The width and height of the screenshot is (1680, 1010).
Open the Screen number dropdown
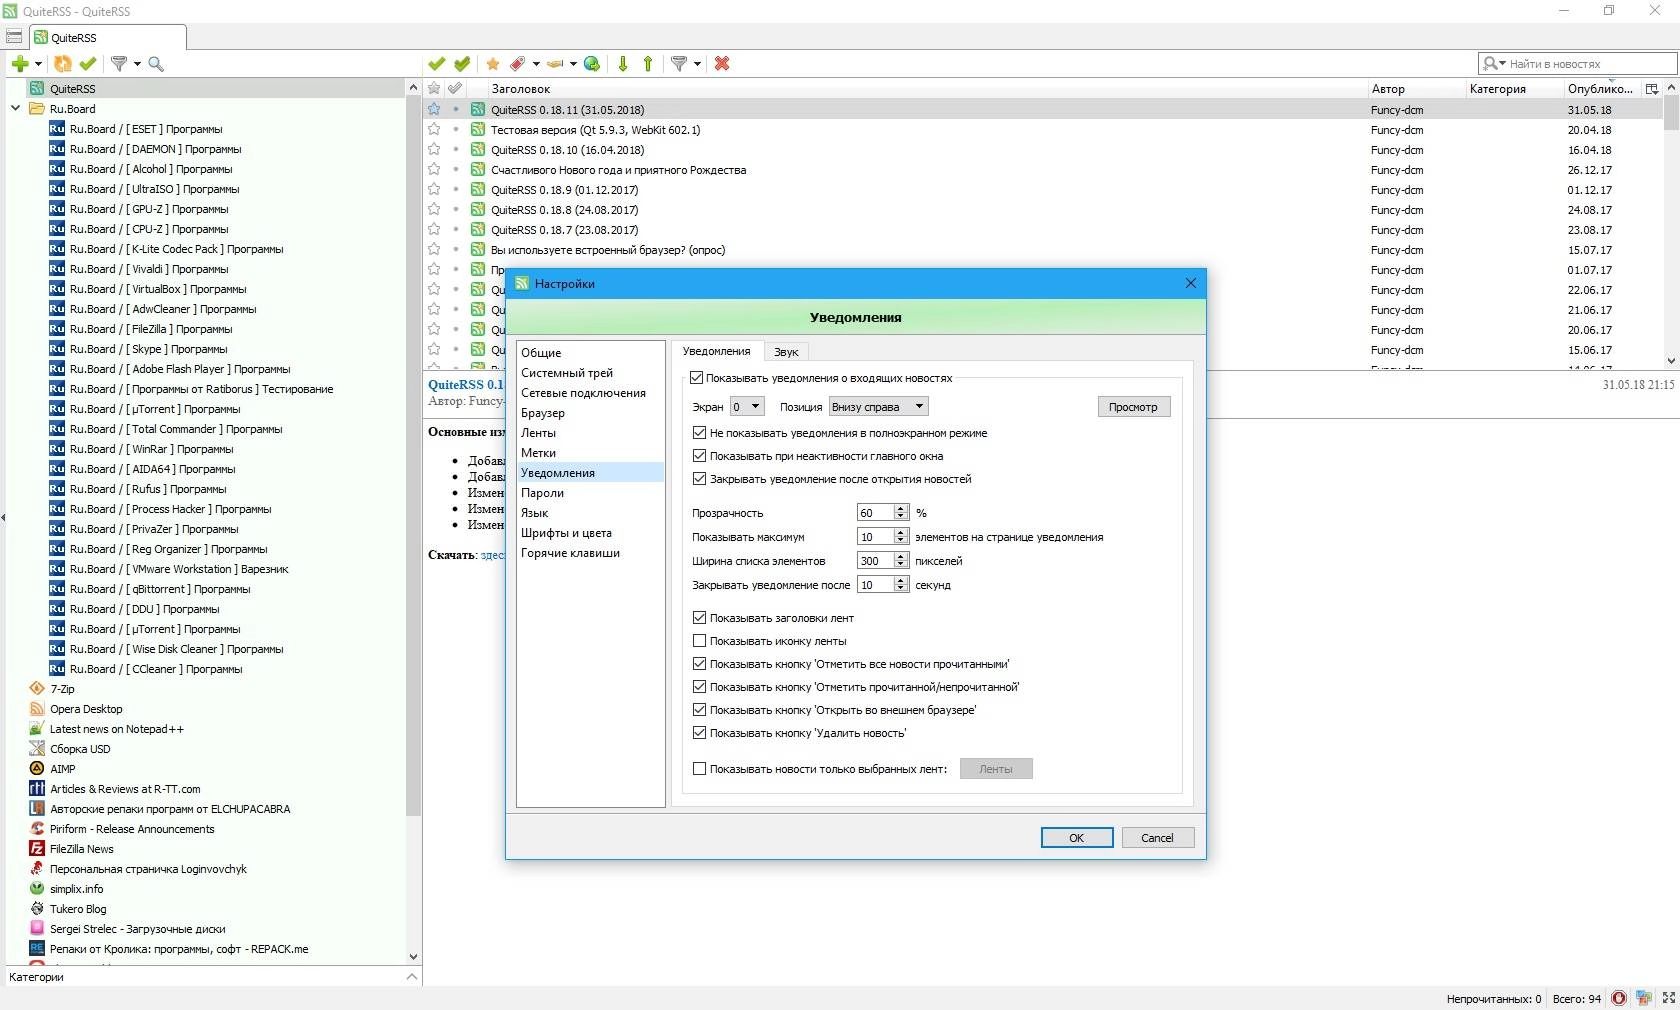coord(747,407)
